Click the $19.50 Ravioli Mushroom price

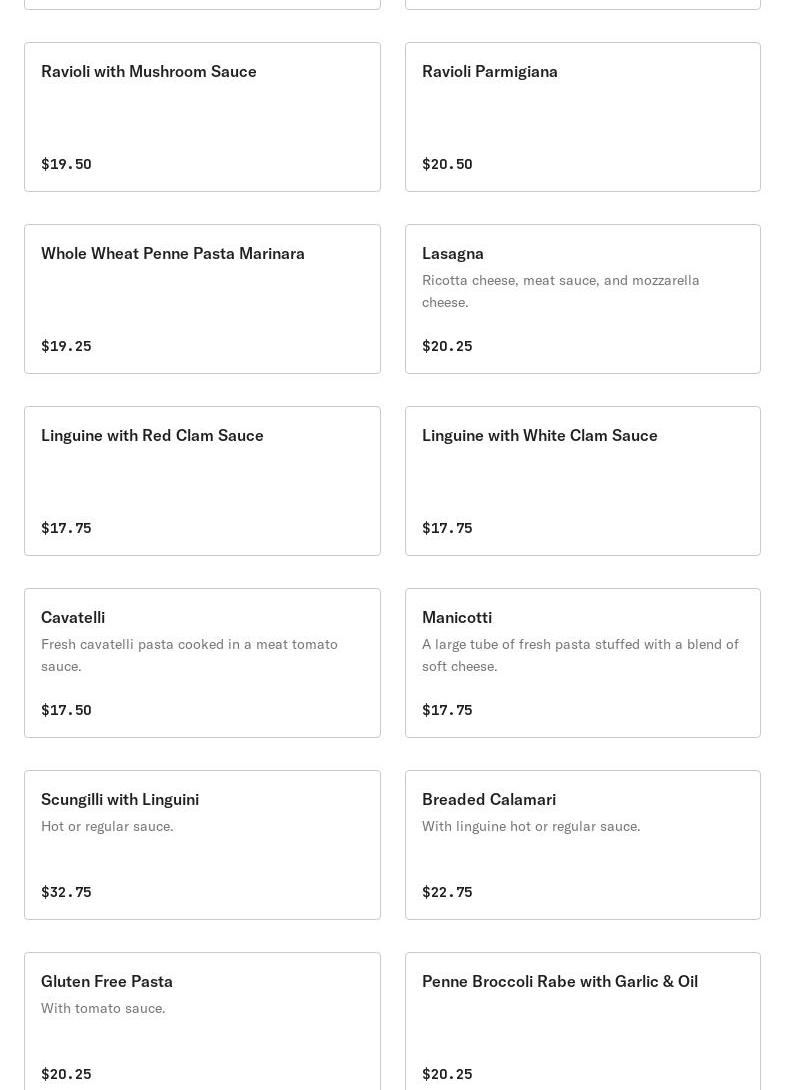[x=66, y=164]
